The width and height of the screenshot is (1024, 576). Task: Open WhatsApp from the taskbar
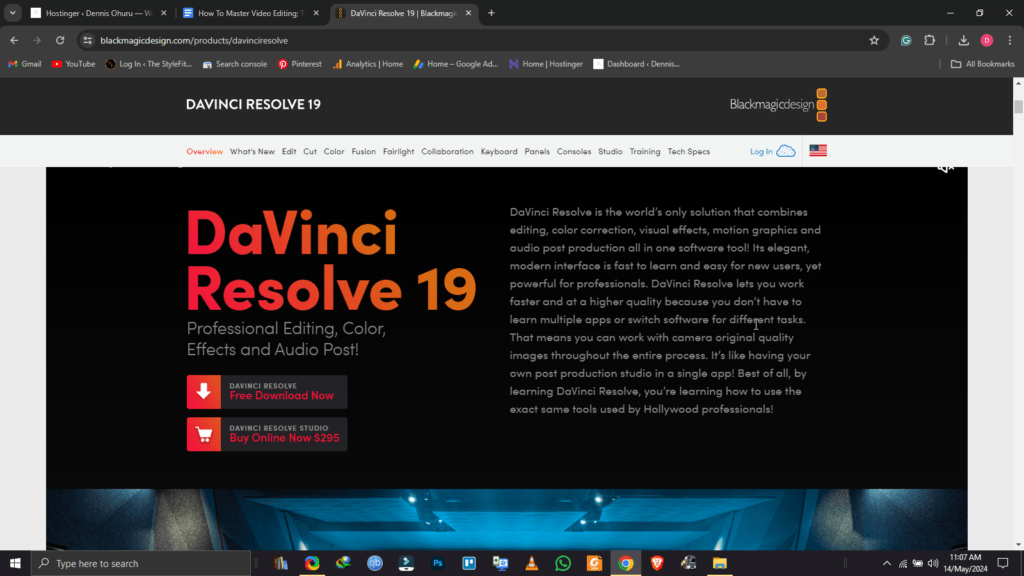click(x=563, y=563)
